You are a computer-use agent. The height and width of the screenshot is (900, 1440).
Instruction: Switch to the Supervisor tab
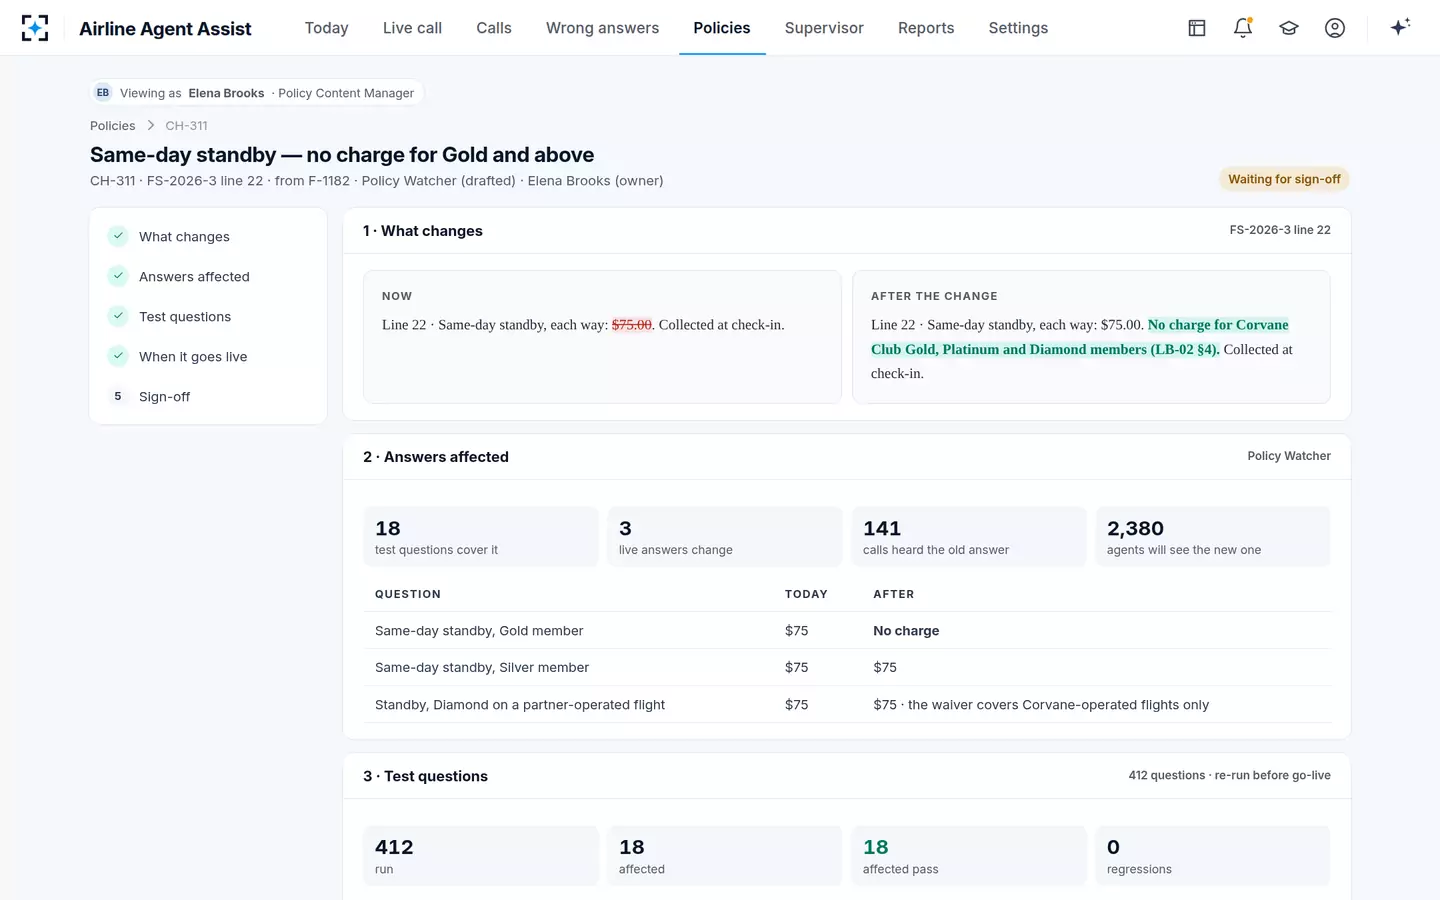[824, 28]
